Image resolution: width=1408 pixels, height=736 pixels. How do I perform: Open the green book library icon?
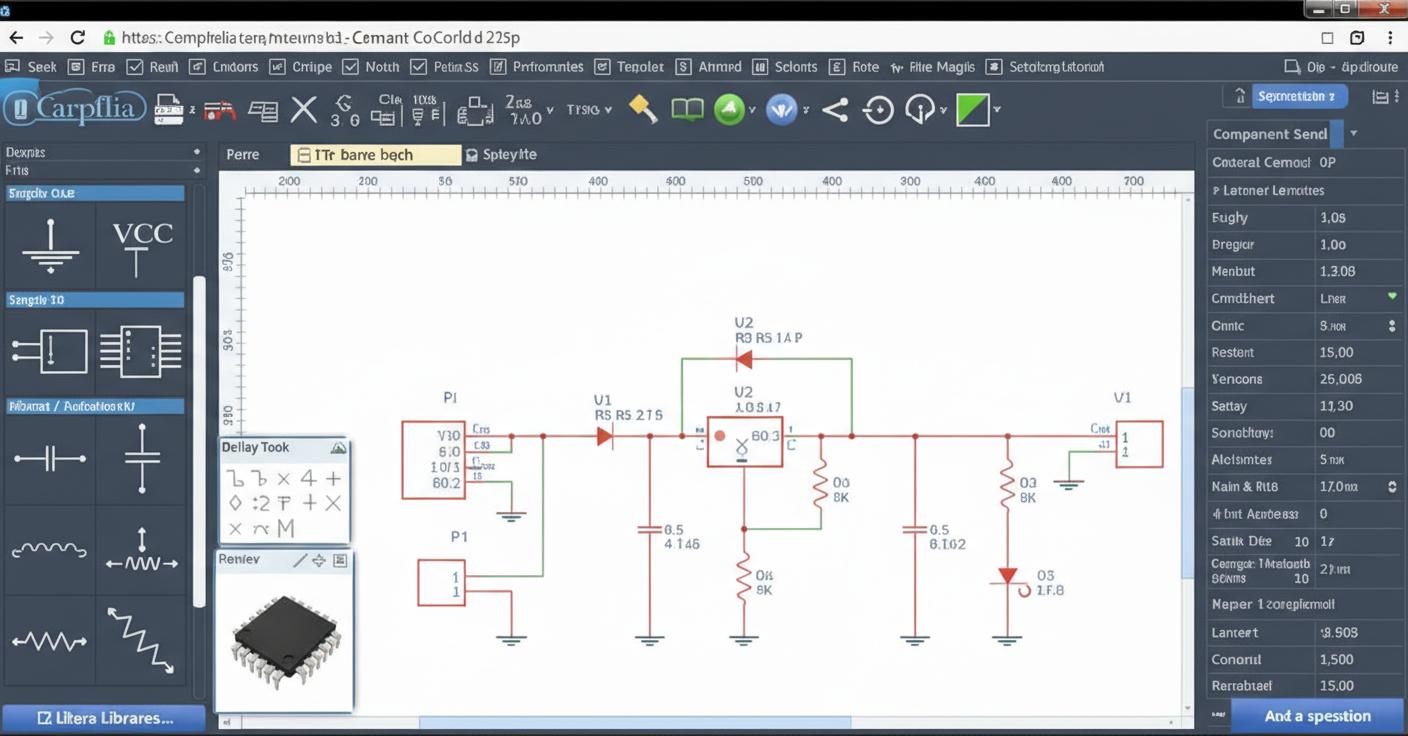click(x=687, y=109)
